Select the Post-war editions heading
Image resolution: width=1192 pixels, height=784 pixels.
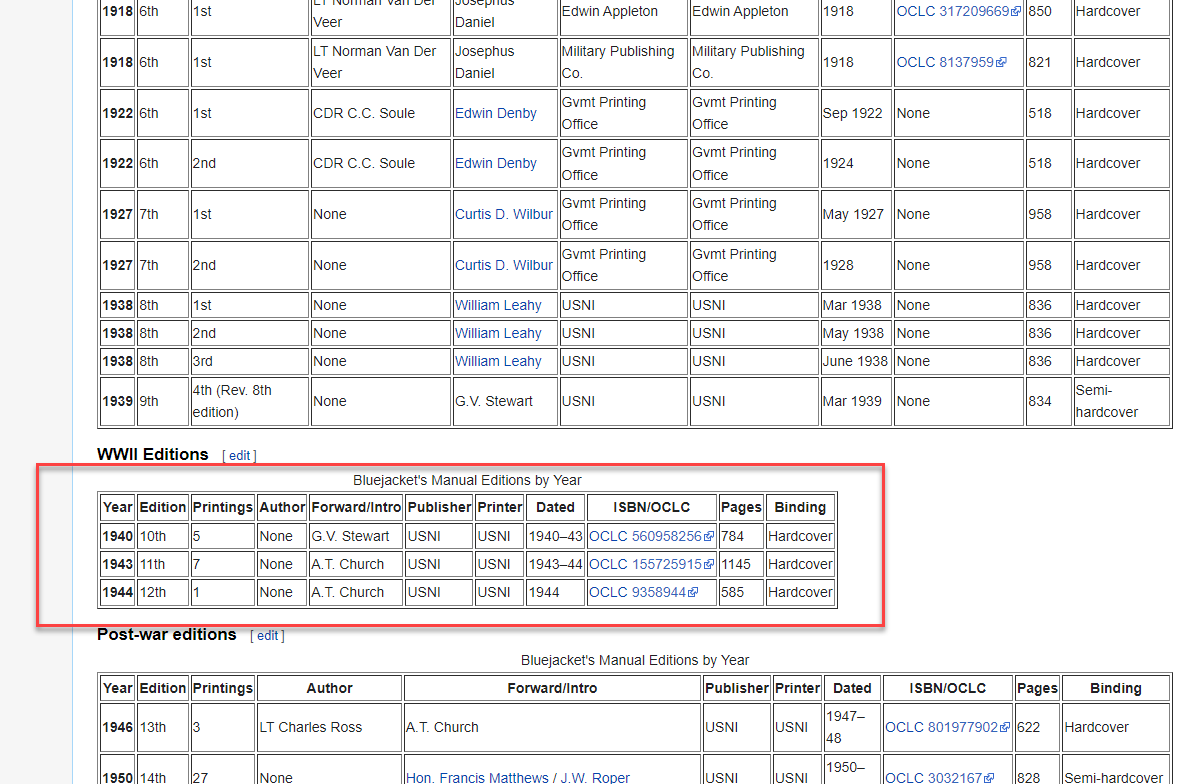coord(166,635)
